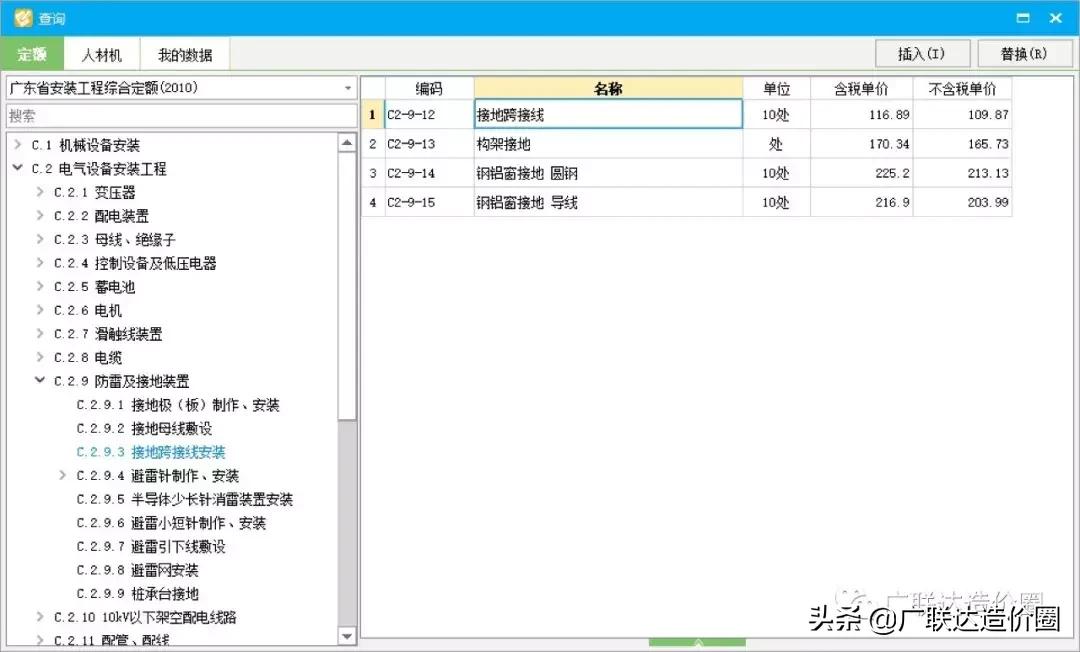Viewport: 1080px width, 652px height.
Task: Expand the C.2.9.4 避雷针制作、安装 node
Action: [63, 475]
